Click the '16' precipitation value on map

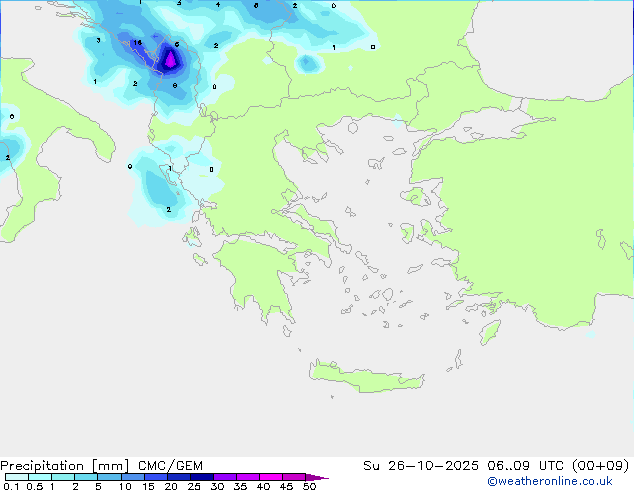pyautogui.click(x=137, y=42)
